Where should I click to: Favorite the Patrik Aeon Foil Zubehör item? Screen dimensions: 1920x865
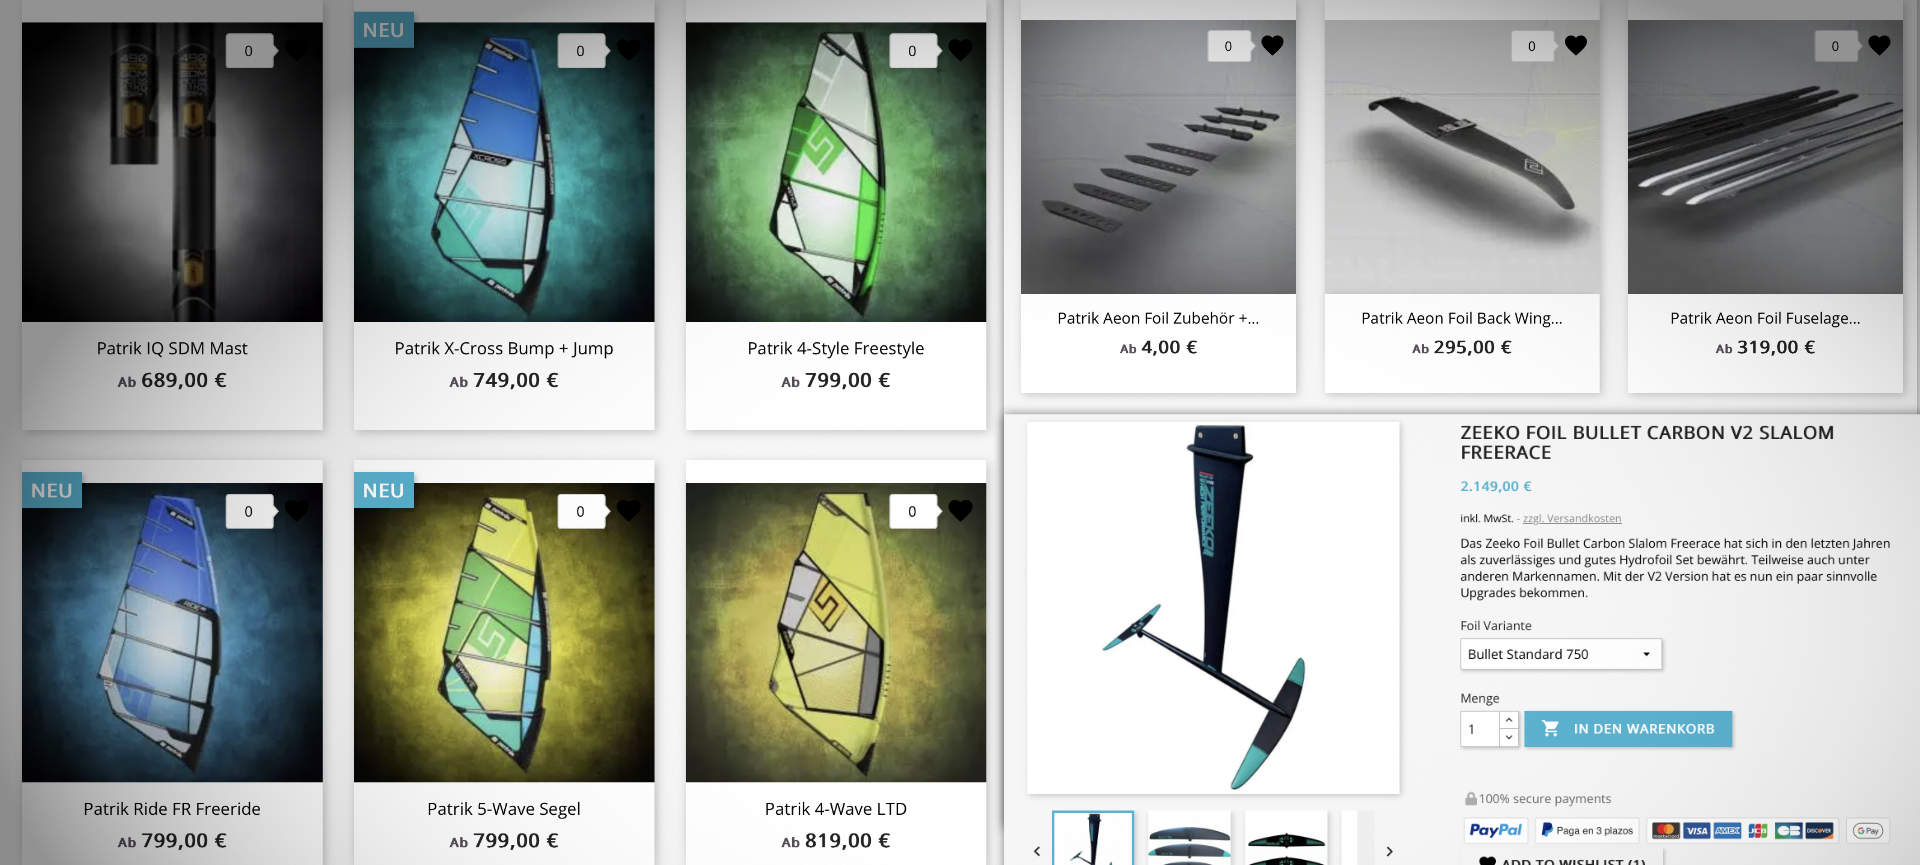1272,45
